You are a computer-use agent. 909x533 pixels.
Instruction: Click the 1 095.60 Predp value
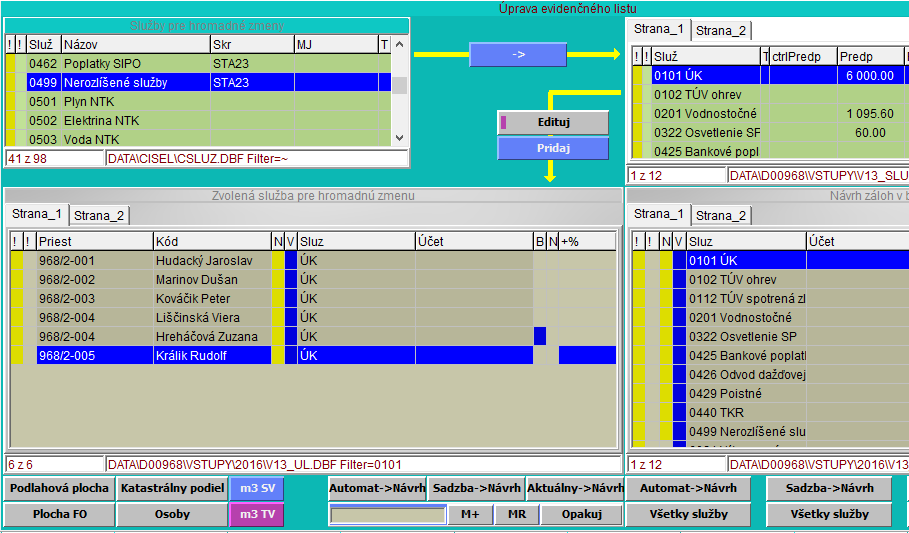coord(870,114)
